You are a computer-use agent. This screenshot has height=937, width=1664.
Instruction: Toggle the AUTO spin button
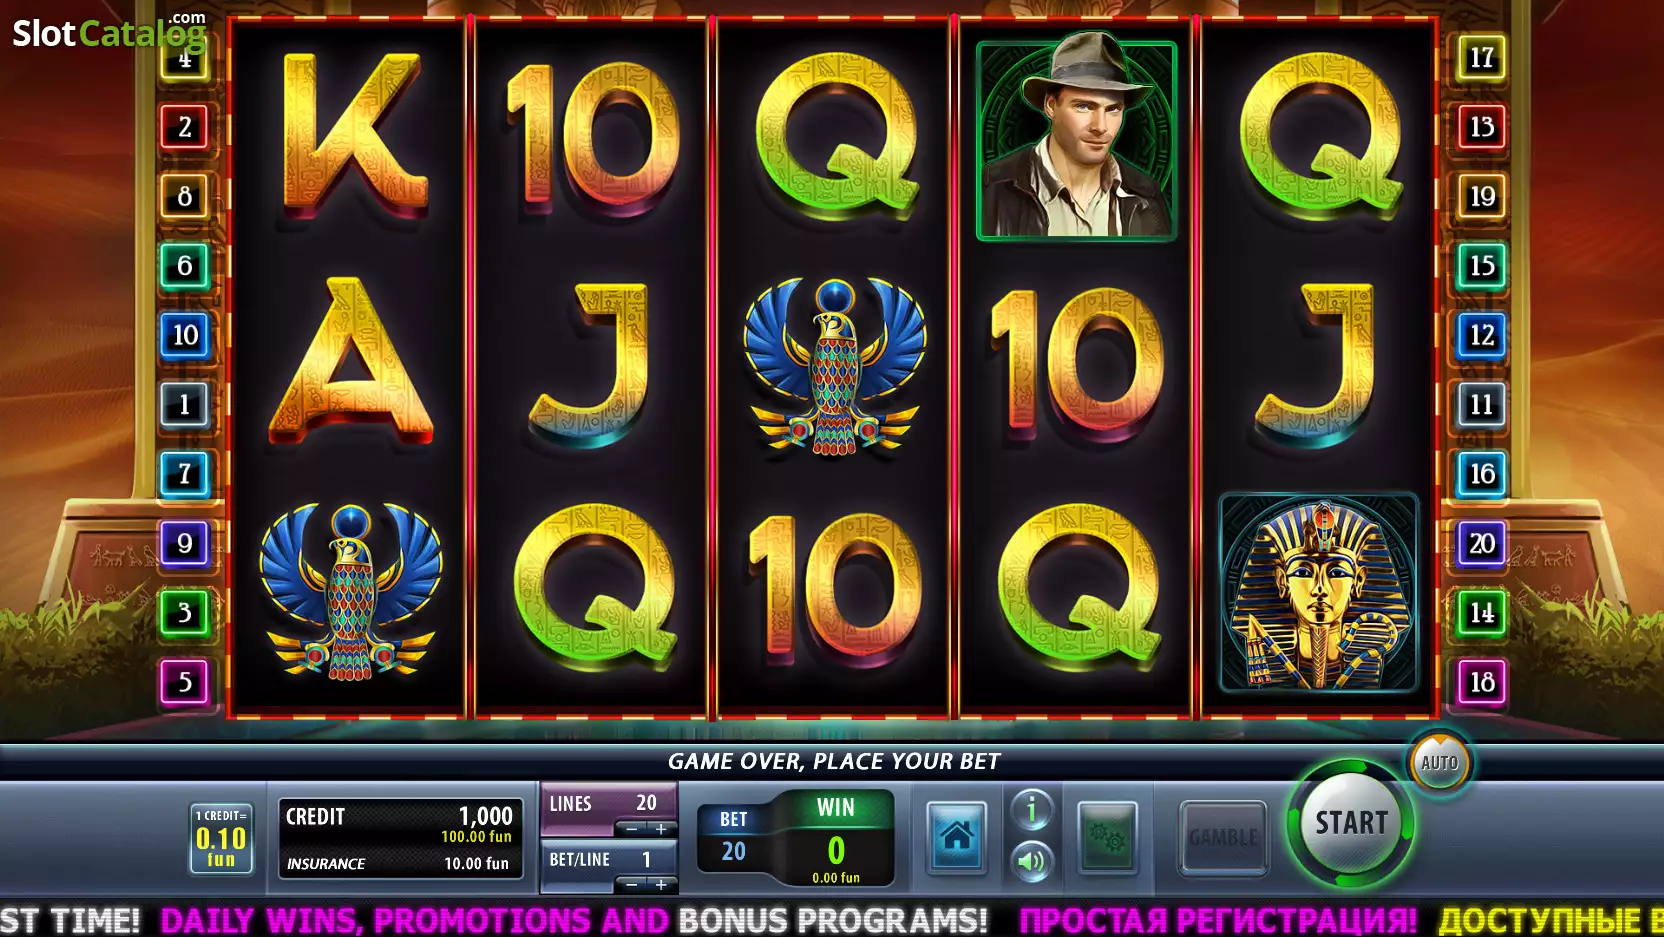click(x=1439, y=763)
